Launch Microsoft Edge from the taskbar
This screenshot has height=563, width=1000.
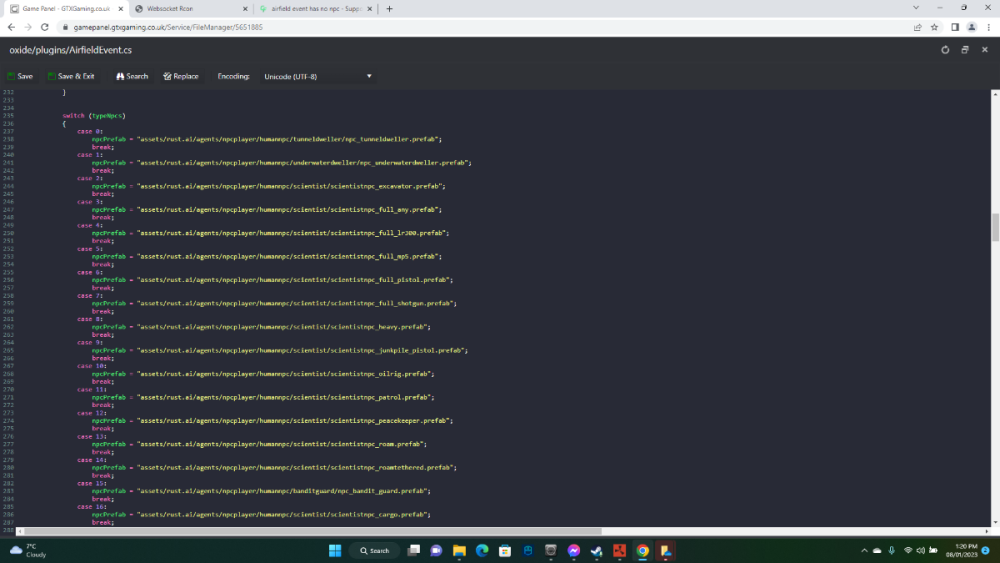click(x=482, y=550)
